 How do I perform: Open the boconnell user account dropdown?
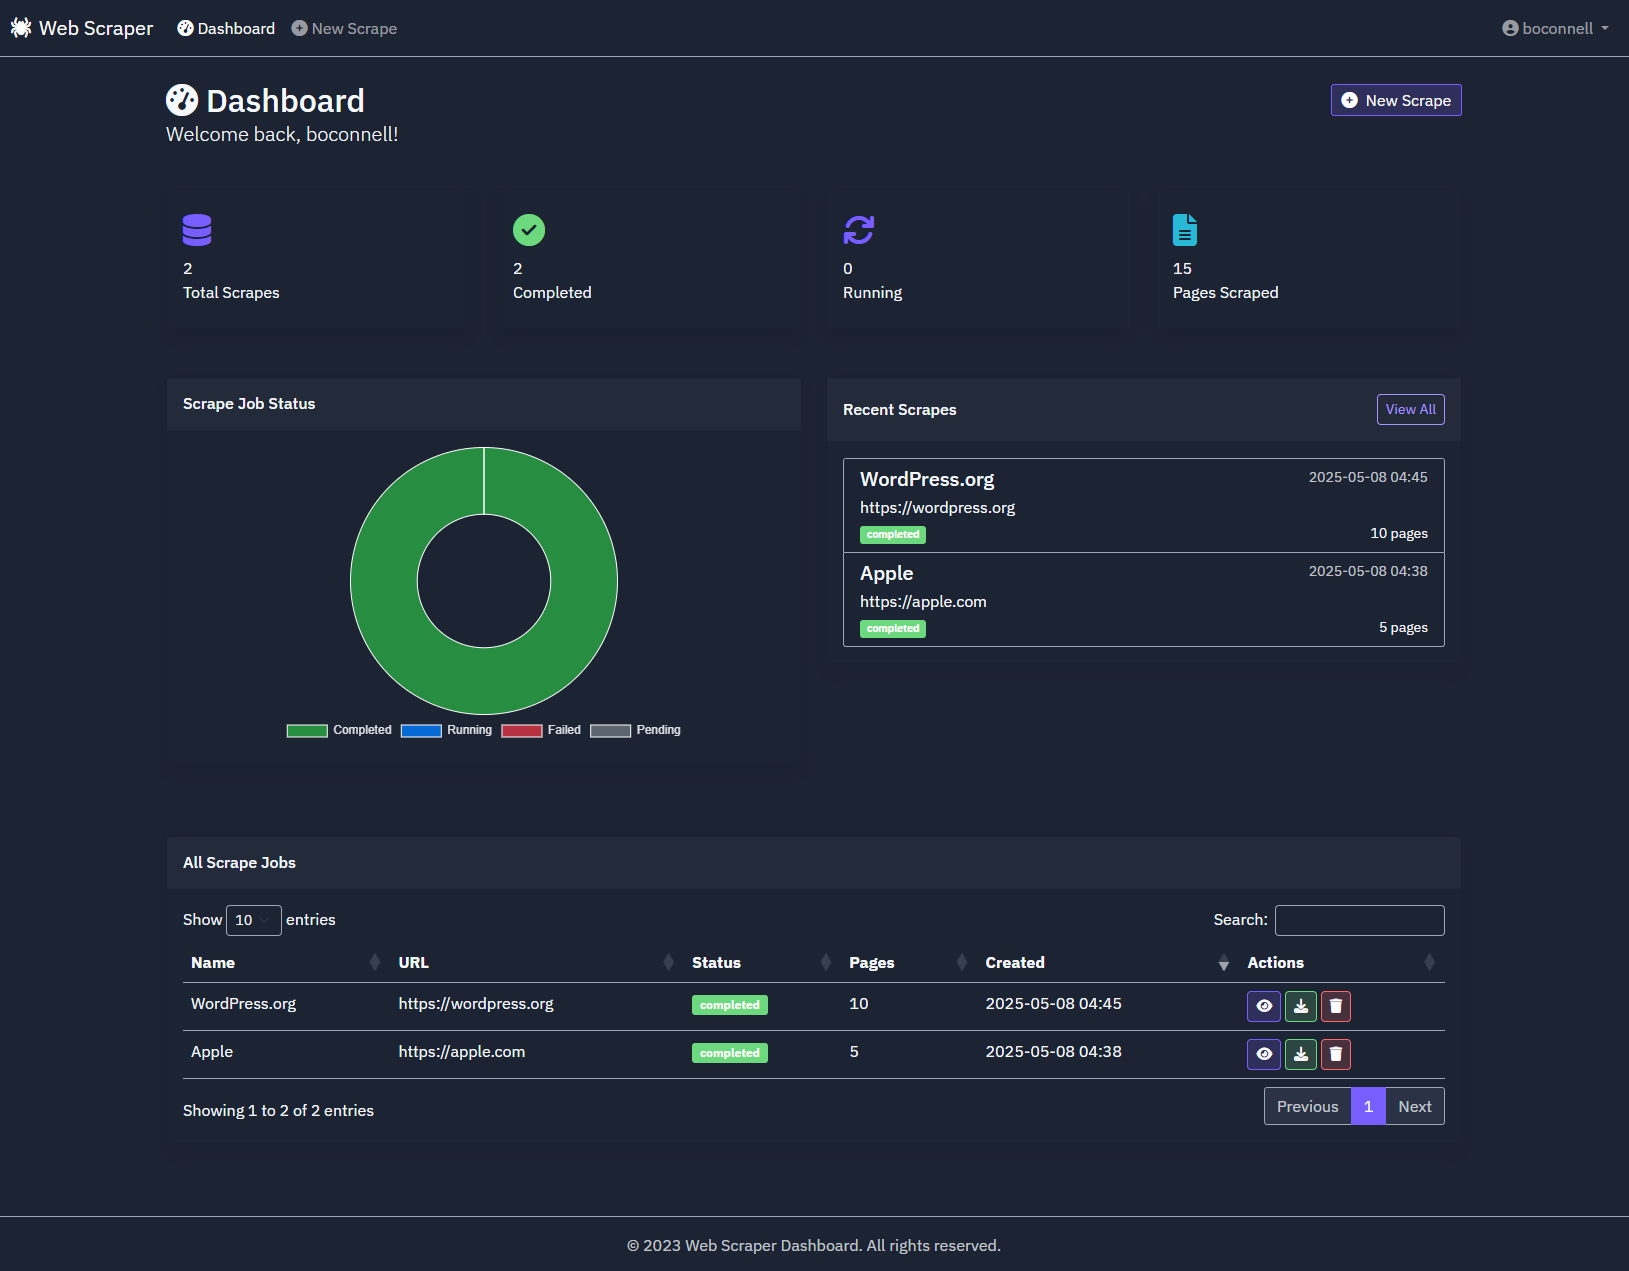[x=1555, y=28]
